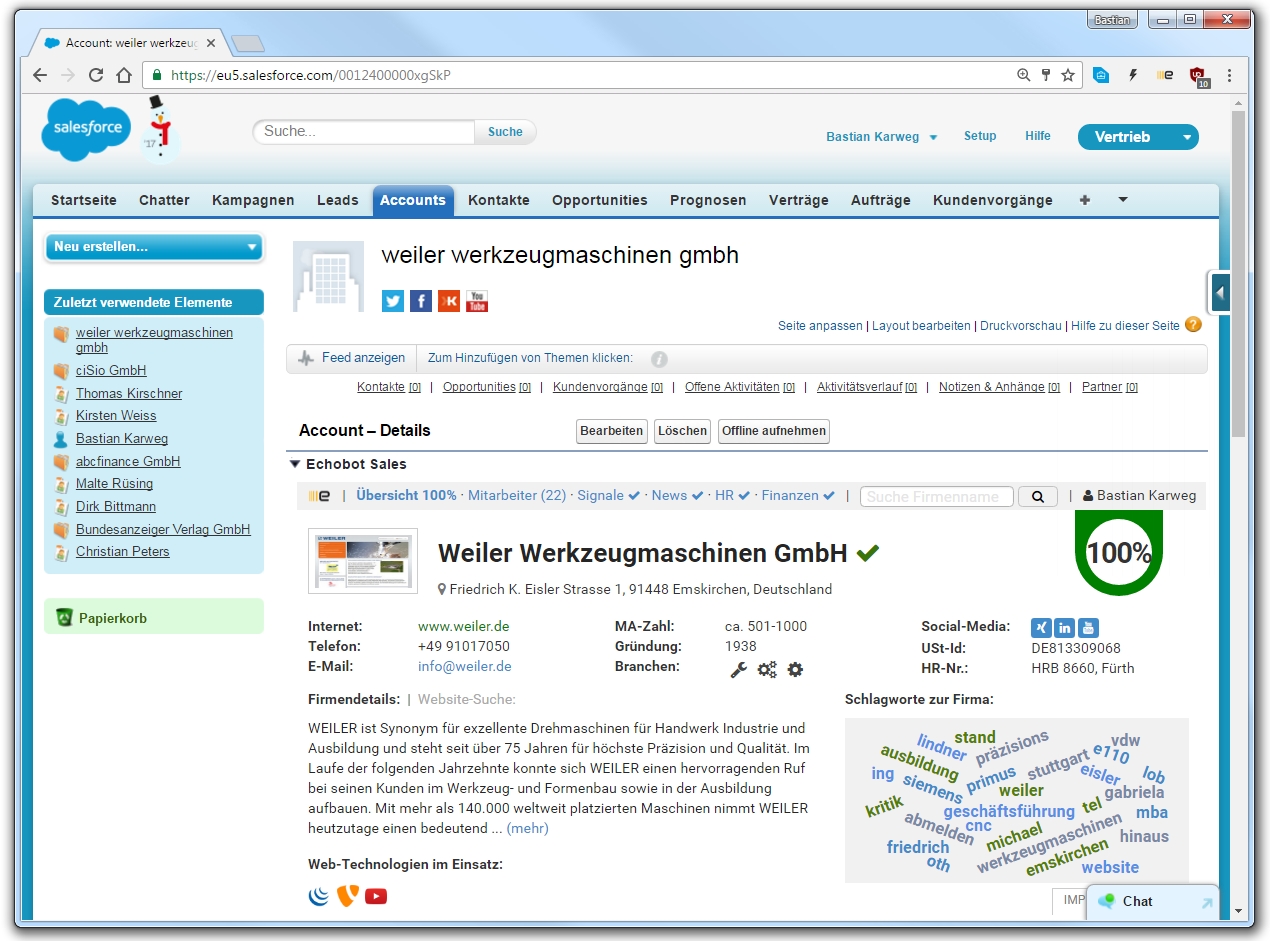Expand the collapsed right sidebar arrow

click(x=1219, y=293)
